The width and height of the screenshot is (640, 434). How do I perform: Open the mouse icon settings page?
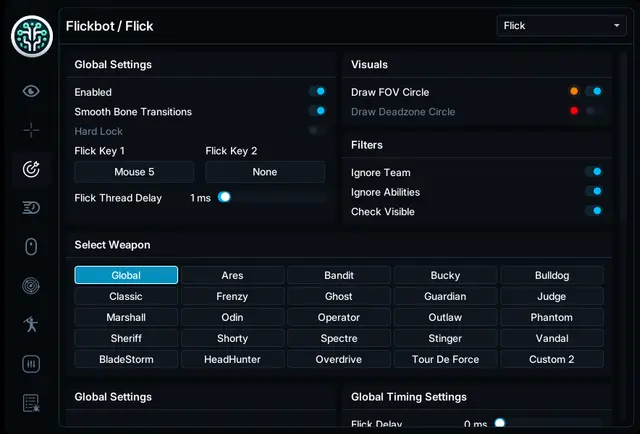click(x=31, y=247)
